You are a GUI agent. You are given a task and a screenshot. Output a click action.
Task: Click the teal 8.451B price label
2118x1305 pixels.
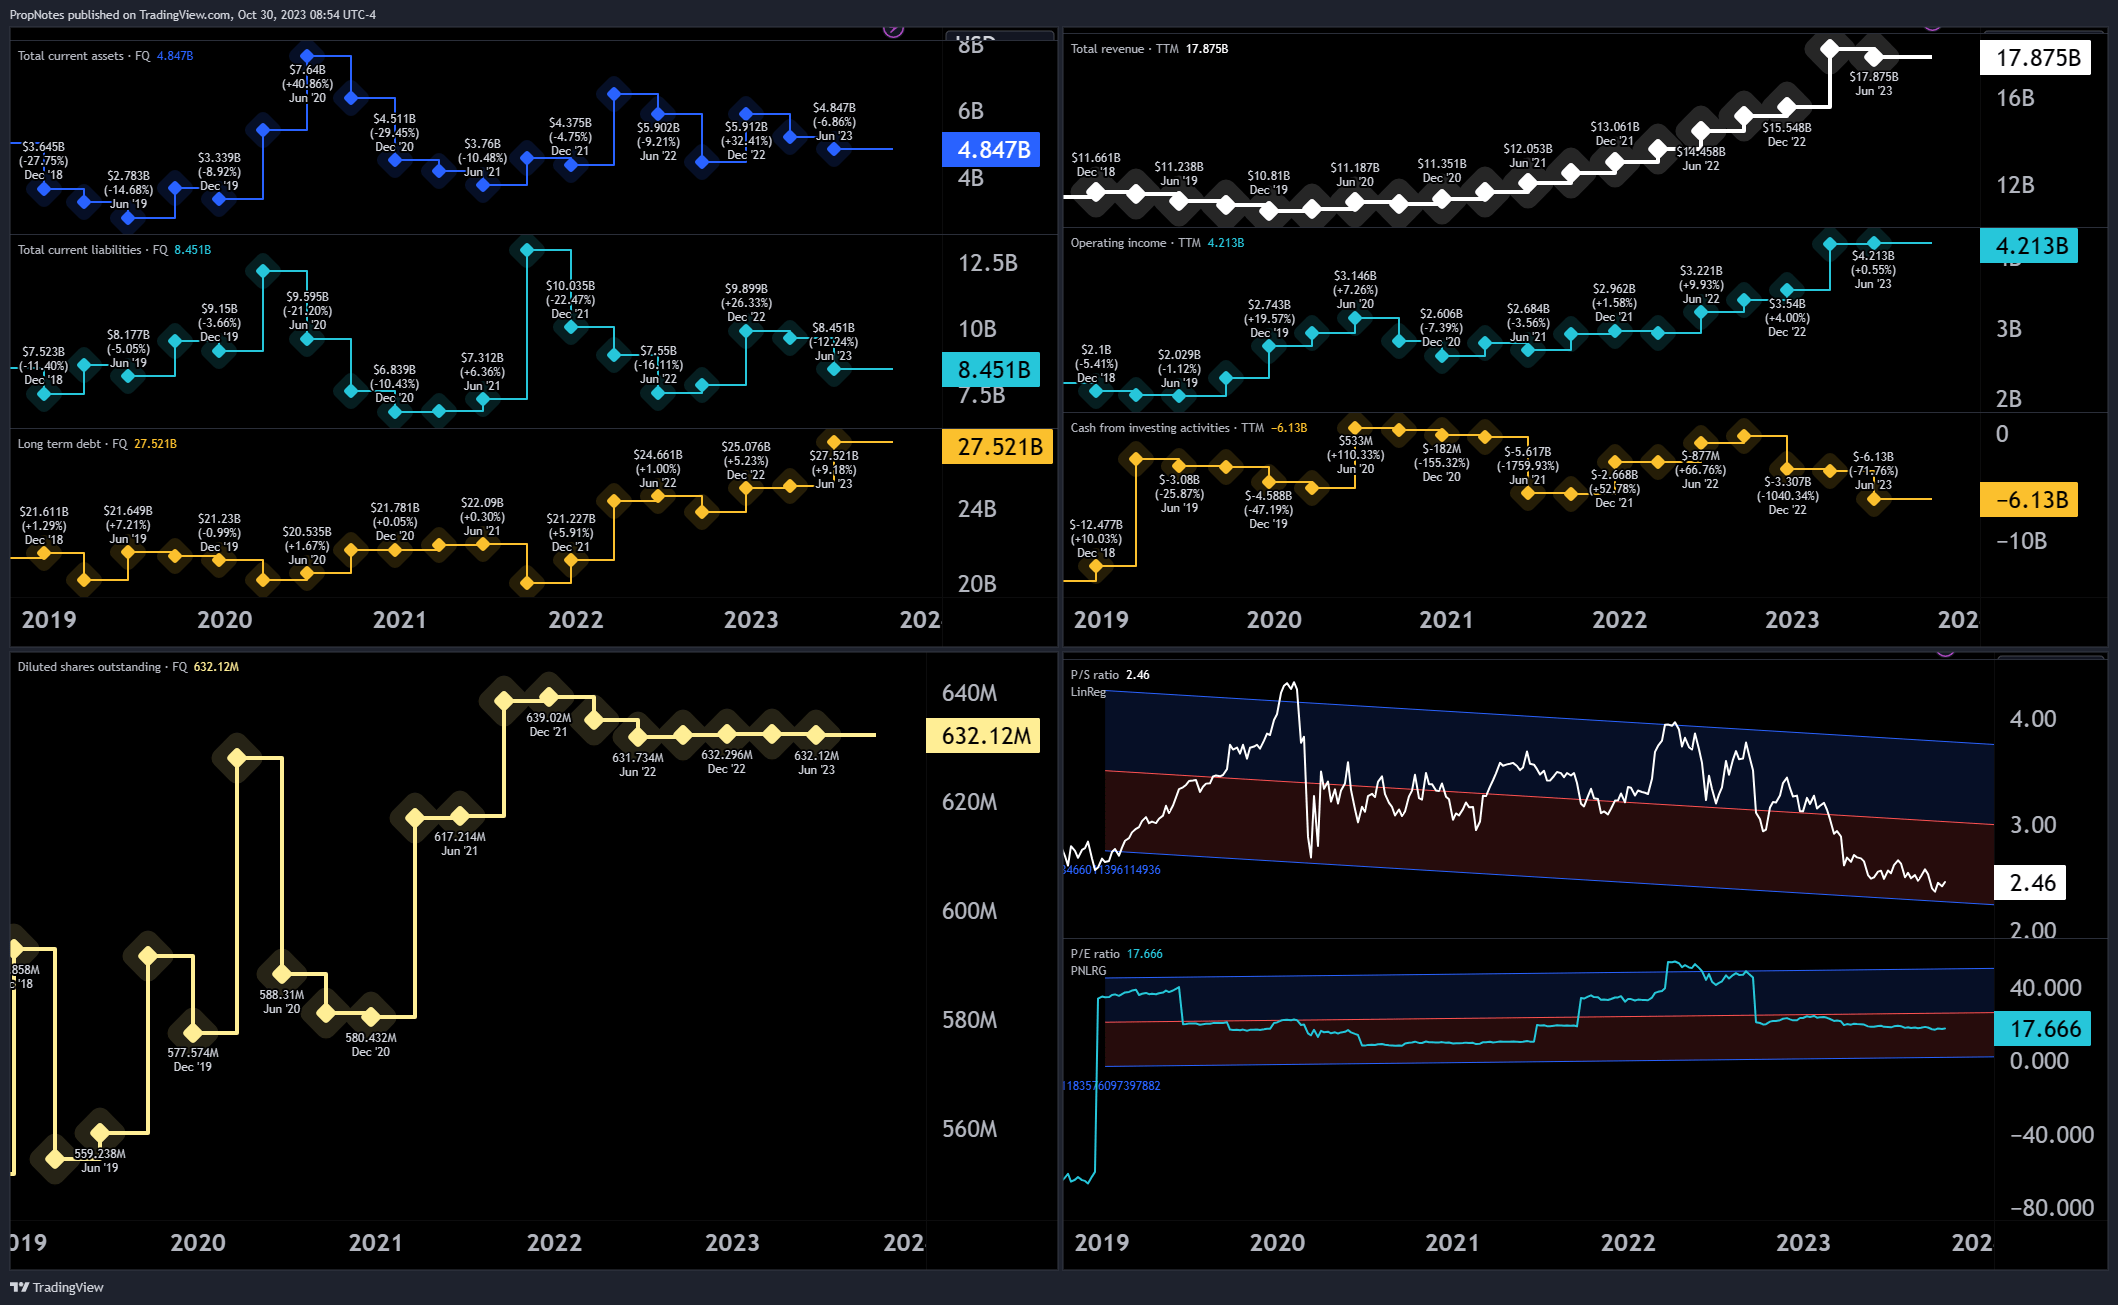[991, 369]
